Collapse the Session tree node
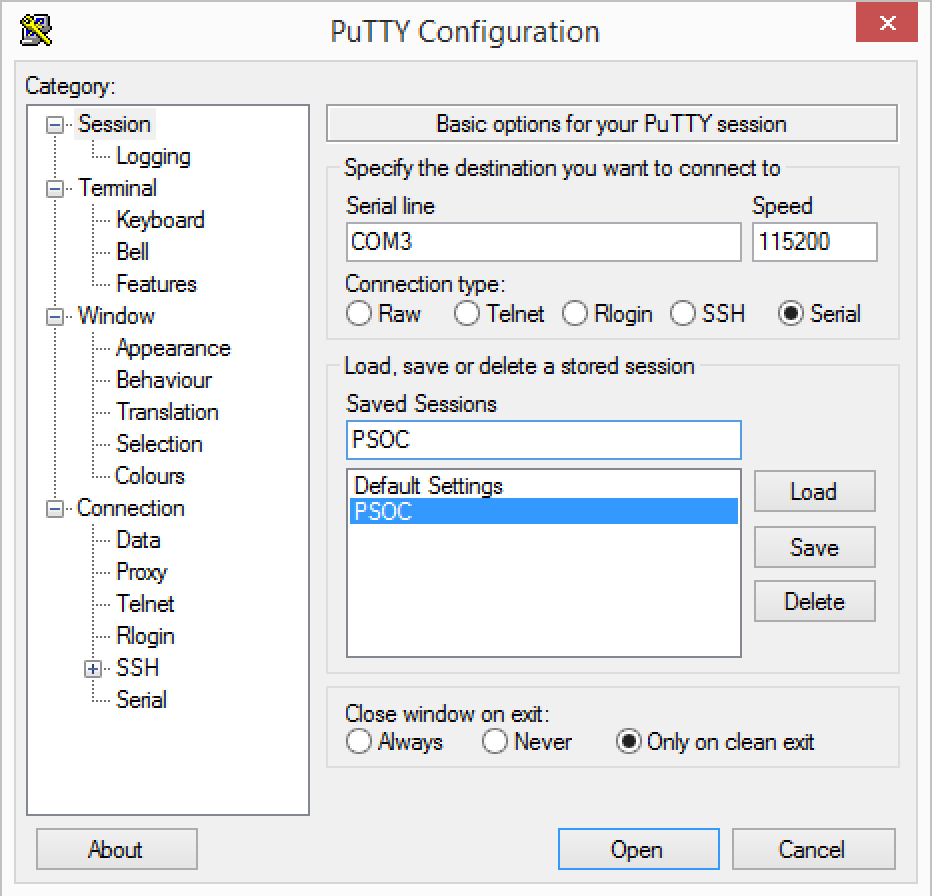Image resolution: width=932 pixels, height=896 pixels. [56, 125]
